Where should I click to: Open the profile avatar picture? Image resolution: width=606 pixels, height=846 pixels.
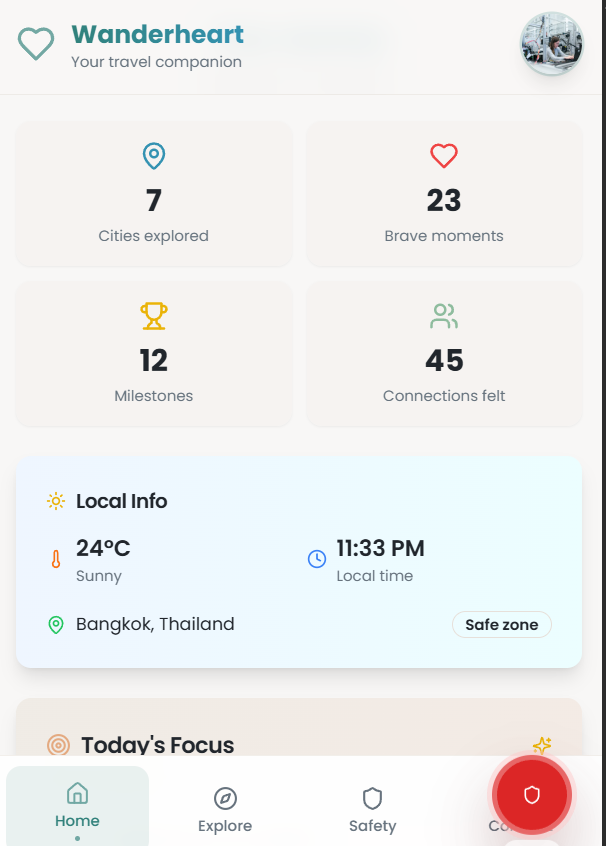551,44
